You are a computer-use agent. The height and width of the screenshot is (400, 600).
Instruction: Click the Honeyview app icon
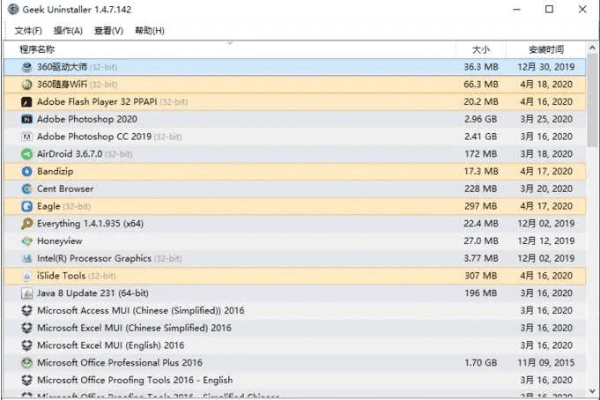(27, 241)
